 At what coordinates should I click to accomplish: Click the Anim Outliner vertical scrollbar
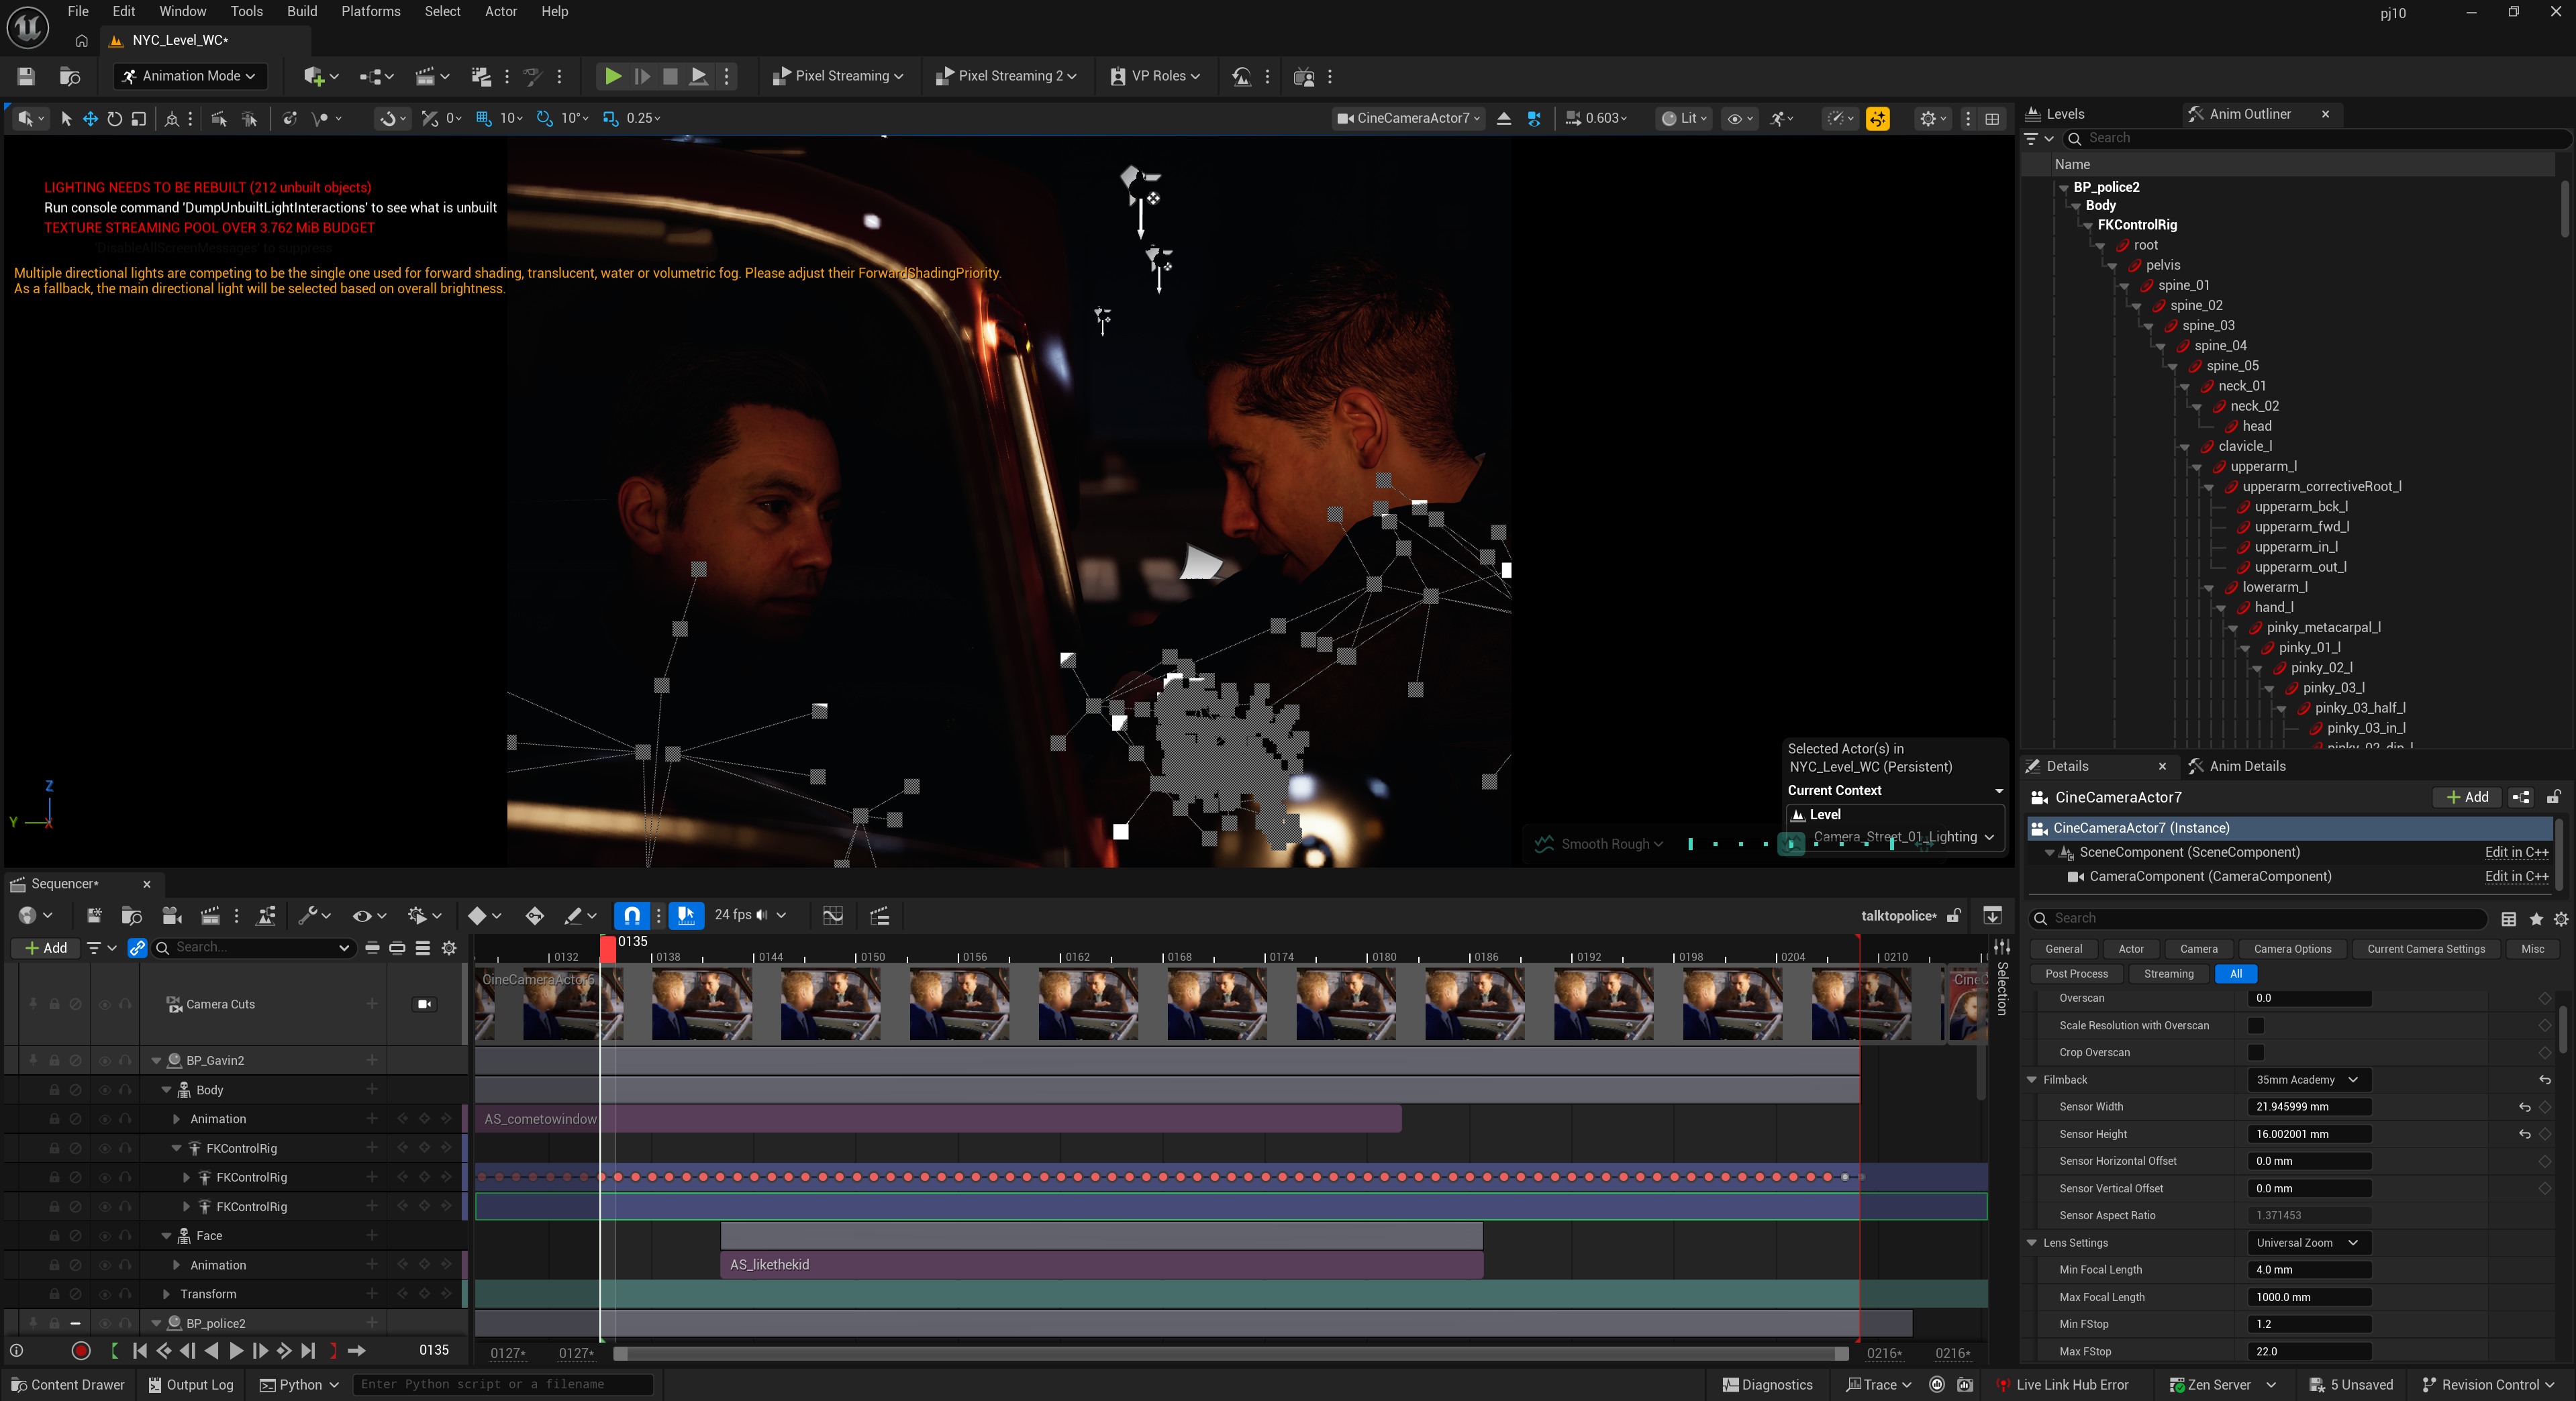coord(2565,209)
